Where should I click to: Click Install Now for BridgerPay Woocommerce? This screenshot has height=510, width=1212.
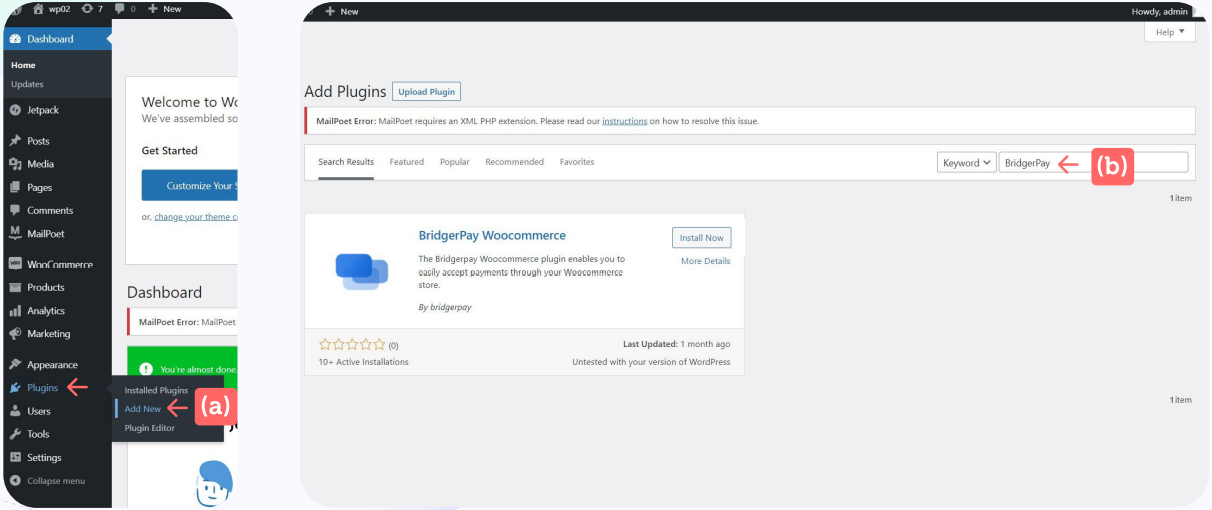702,238
